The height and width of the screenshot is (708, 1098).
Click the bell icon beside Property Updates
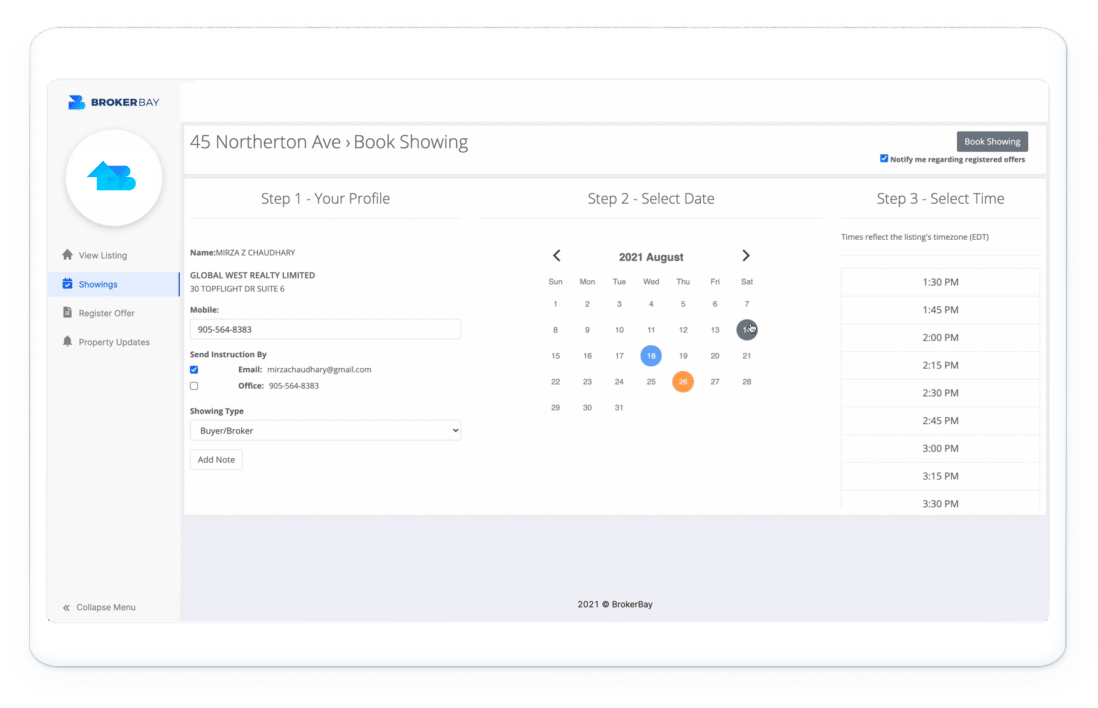67,342
